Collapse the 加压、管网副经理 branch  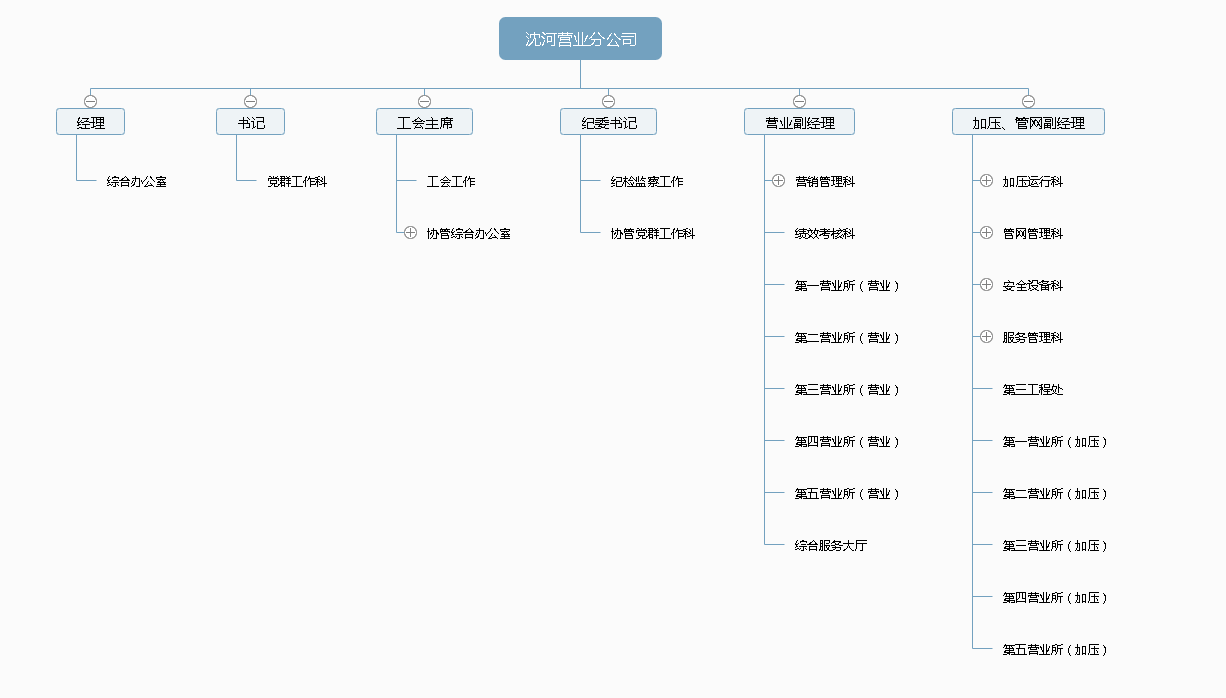1028,101
